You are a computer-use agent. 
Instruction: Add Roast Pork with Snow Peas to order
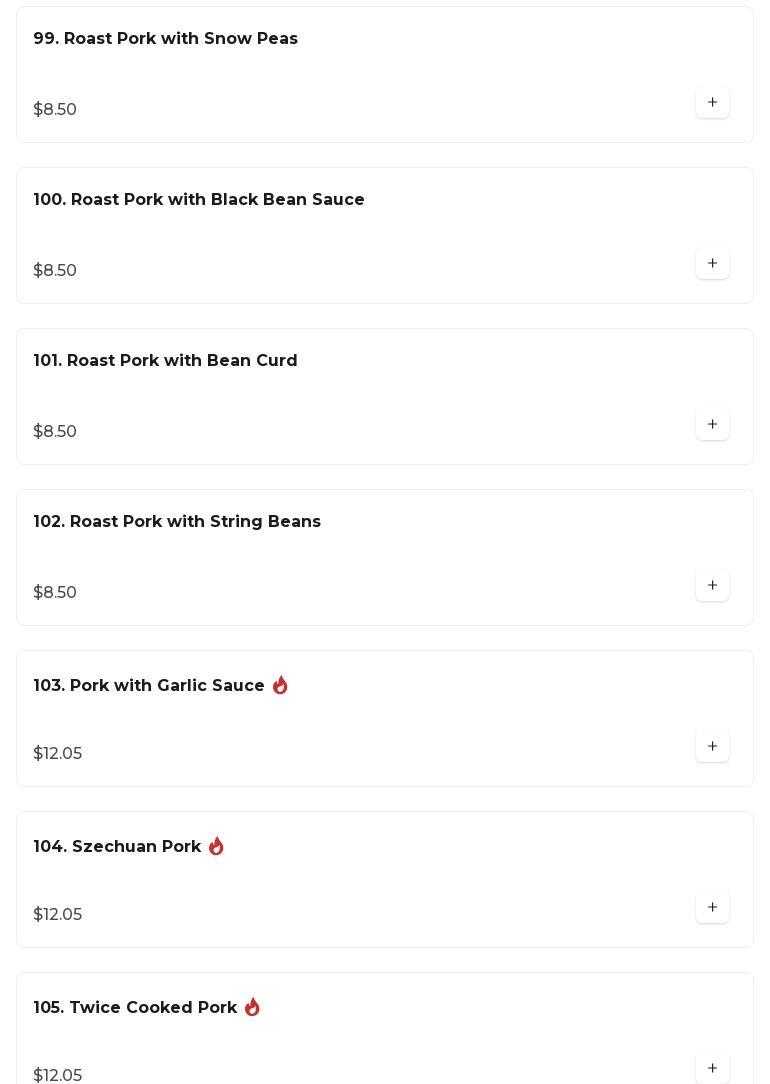[x=712, y=102]
